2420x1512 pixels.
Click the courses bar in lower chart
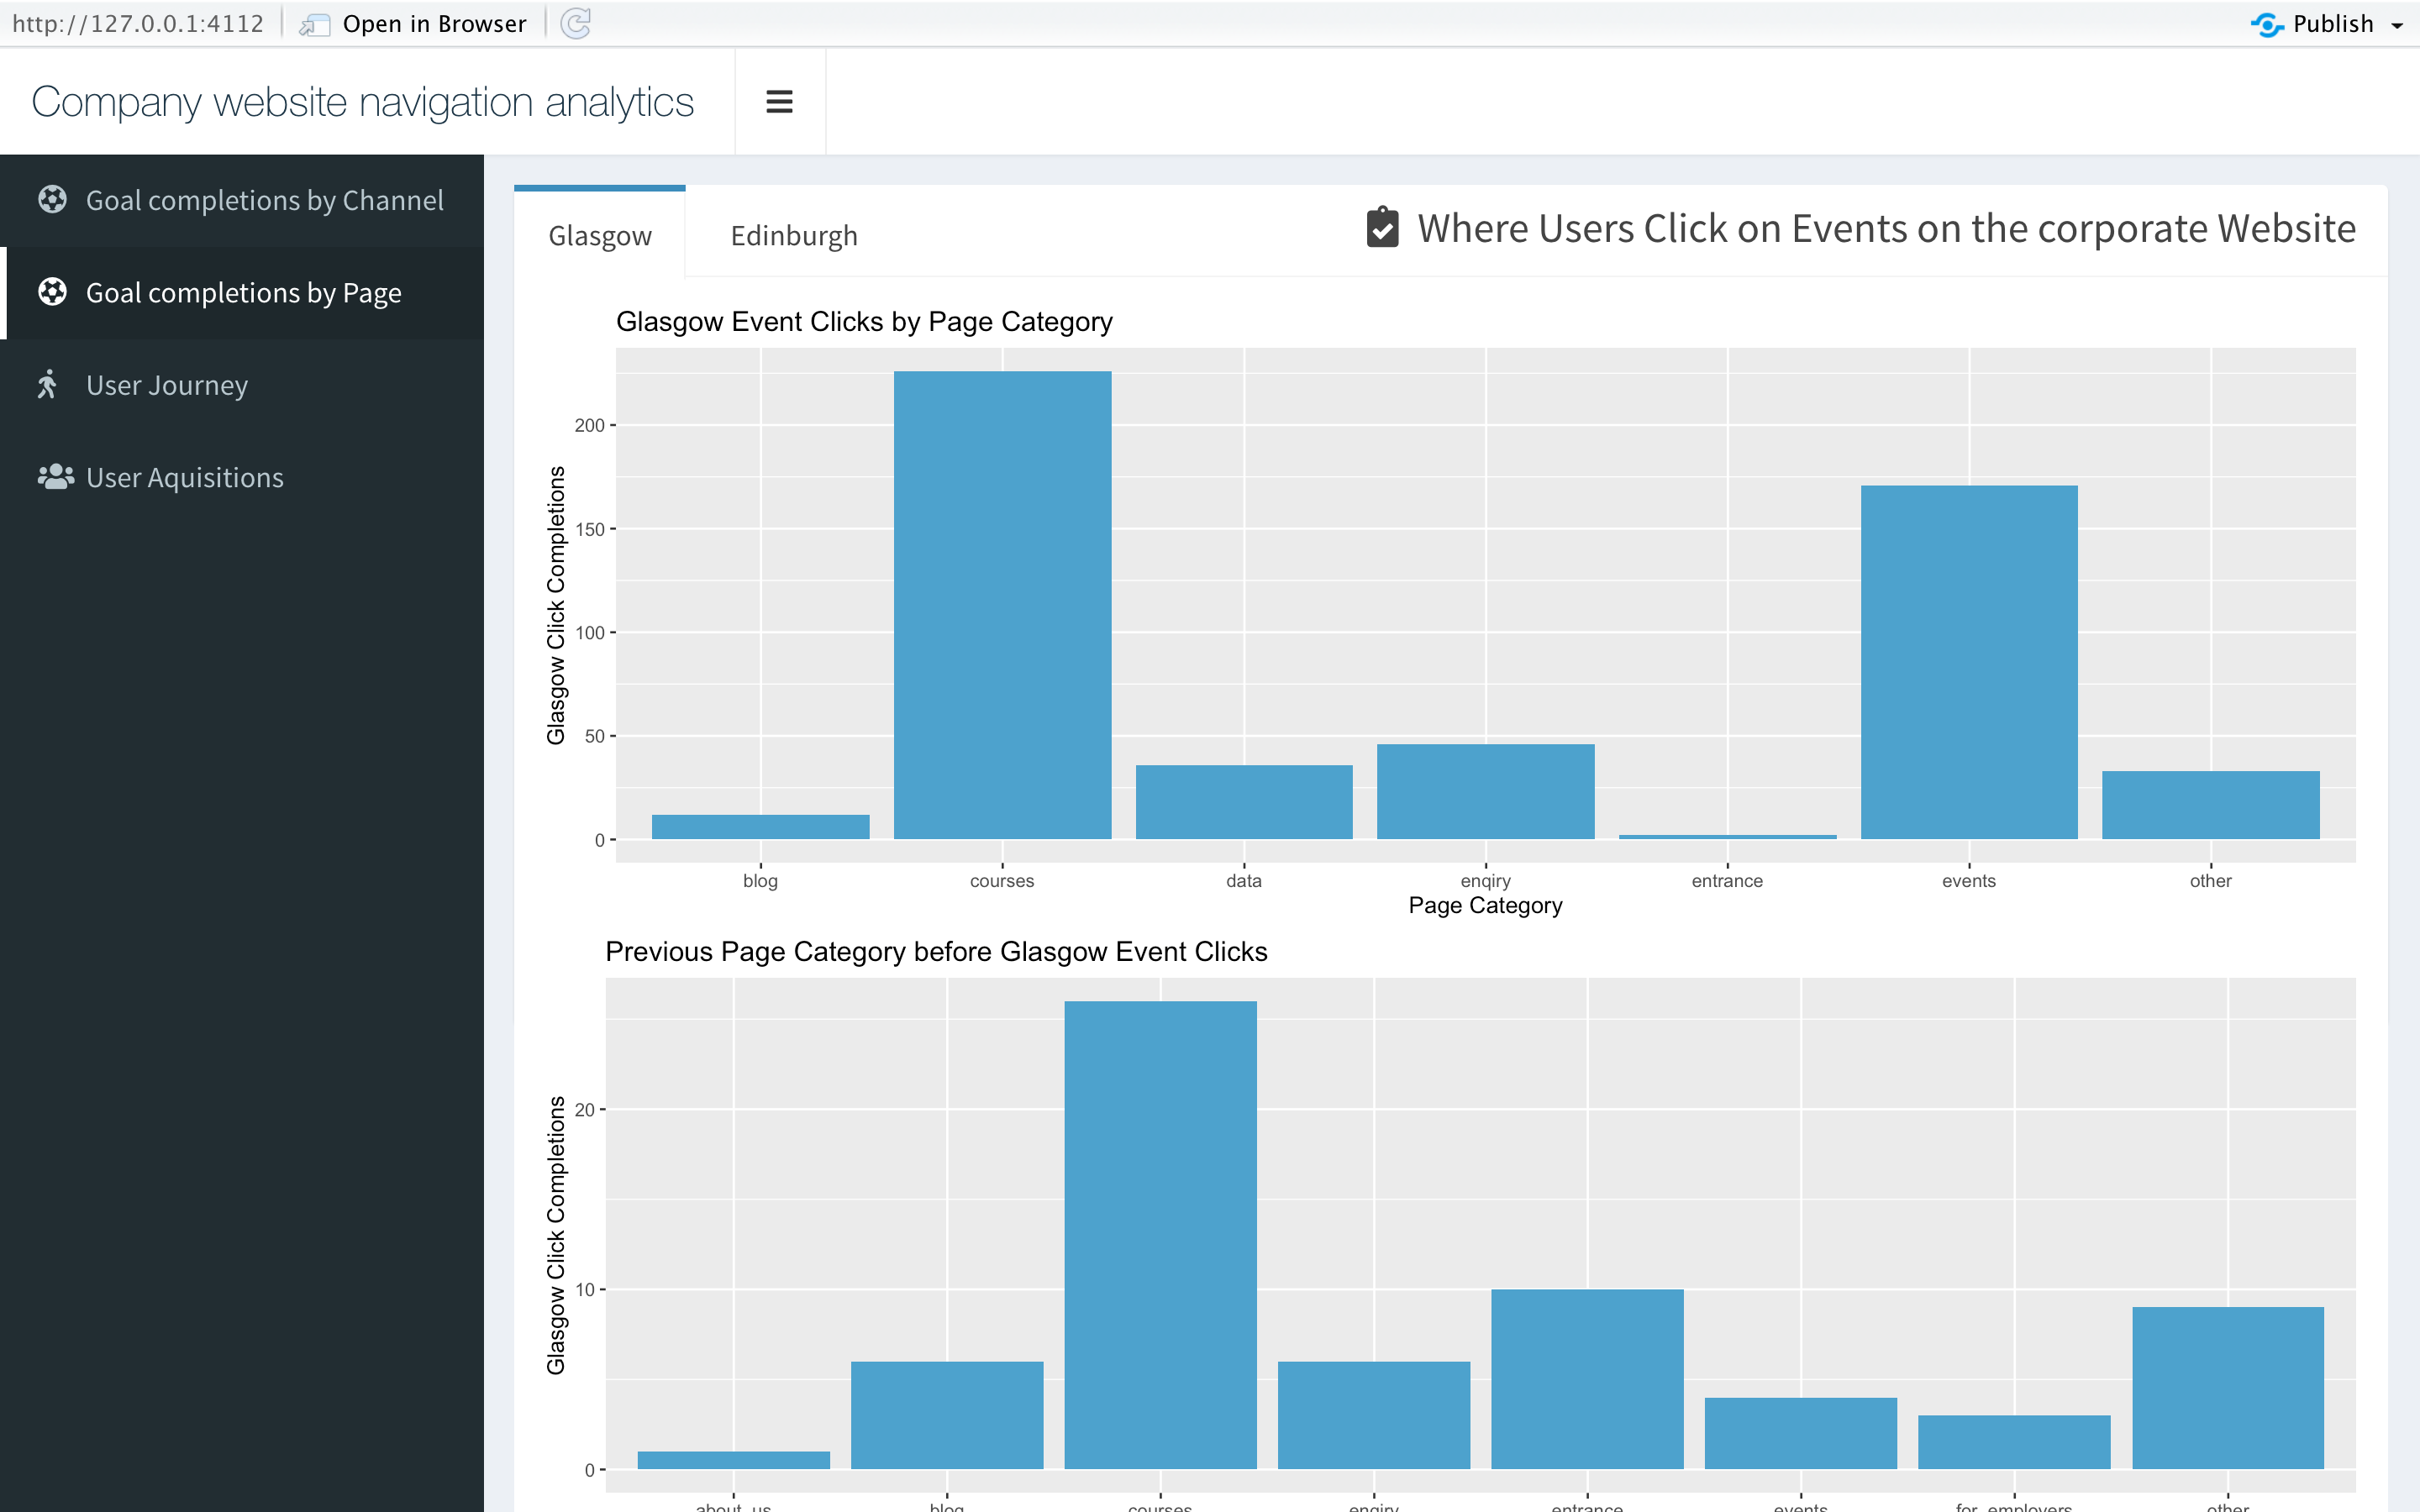[x=1160, y=1235]
